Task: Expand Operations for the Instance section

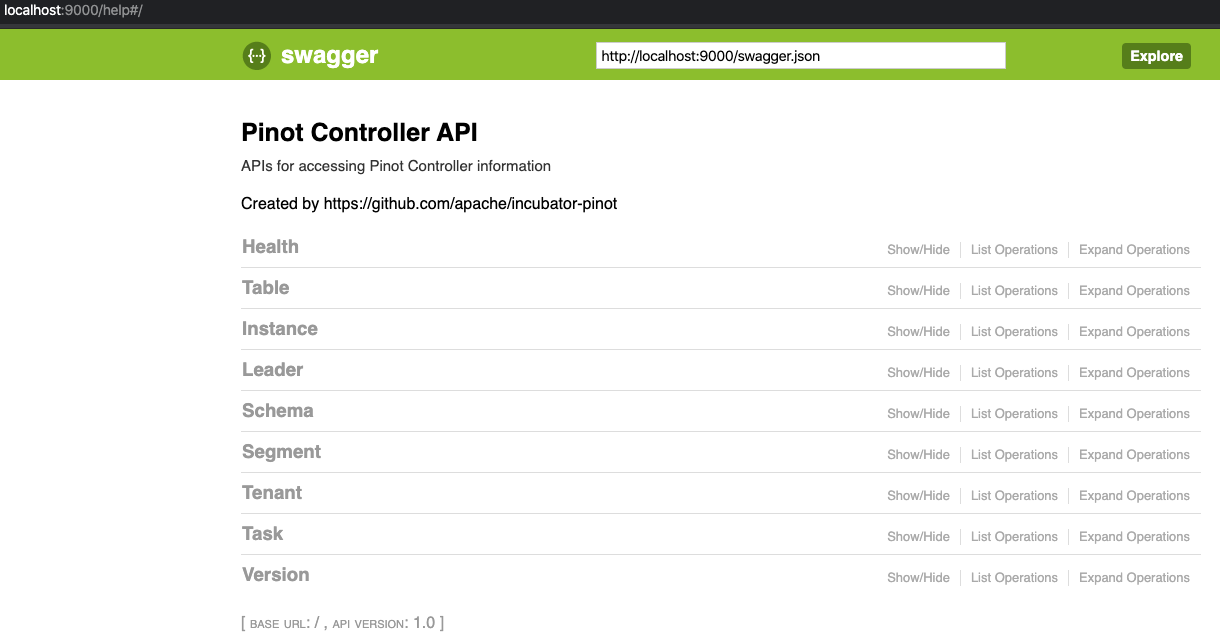Action: tap(1134, 332)
